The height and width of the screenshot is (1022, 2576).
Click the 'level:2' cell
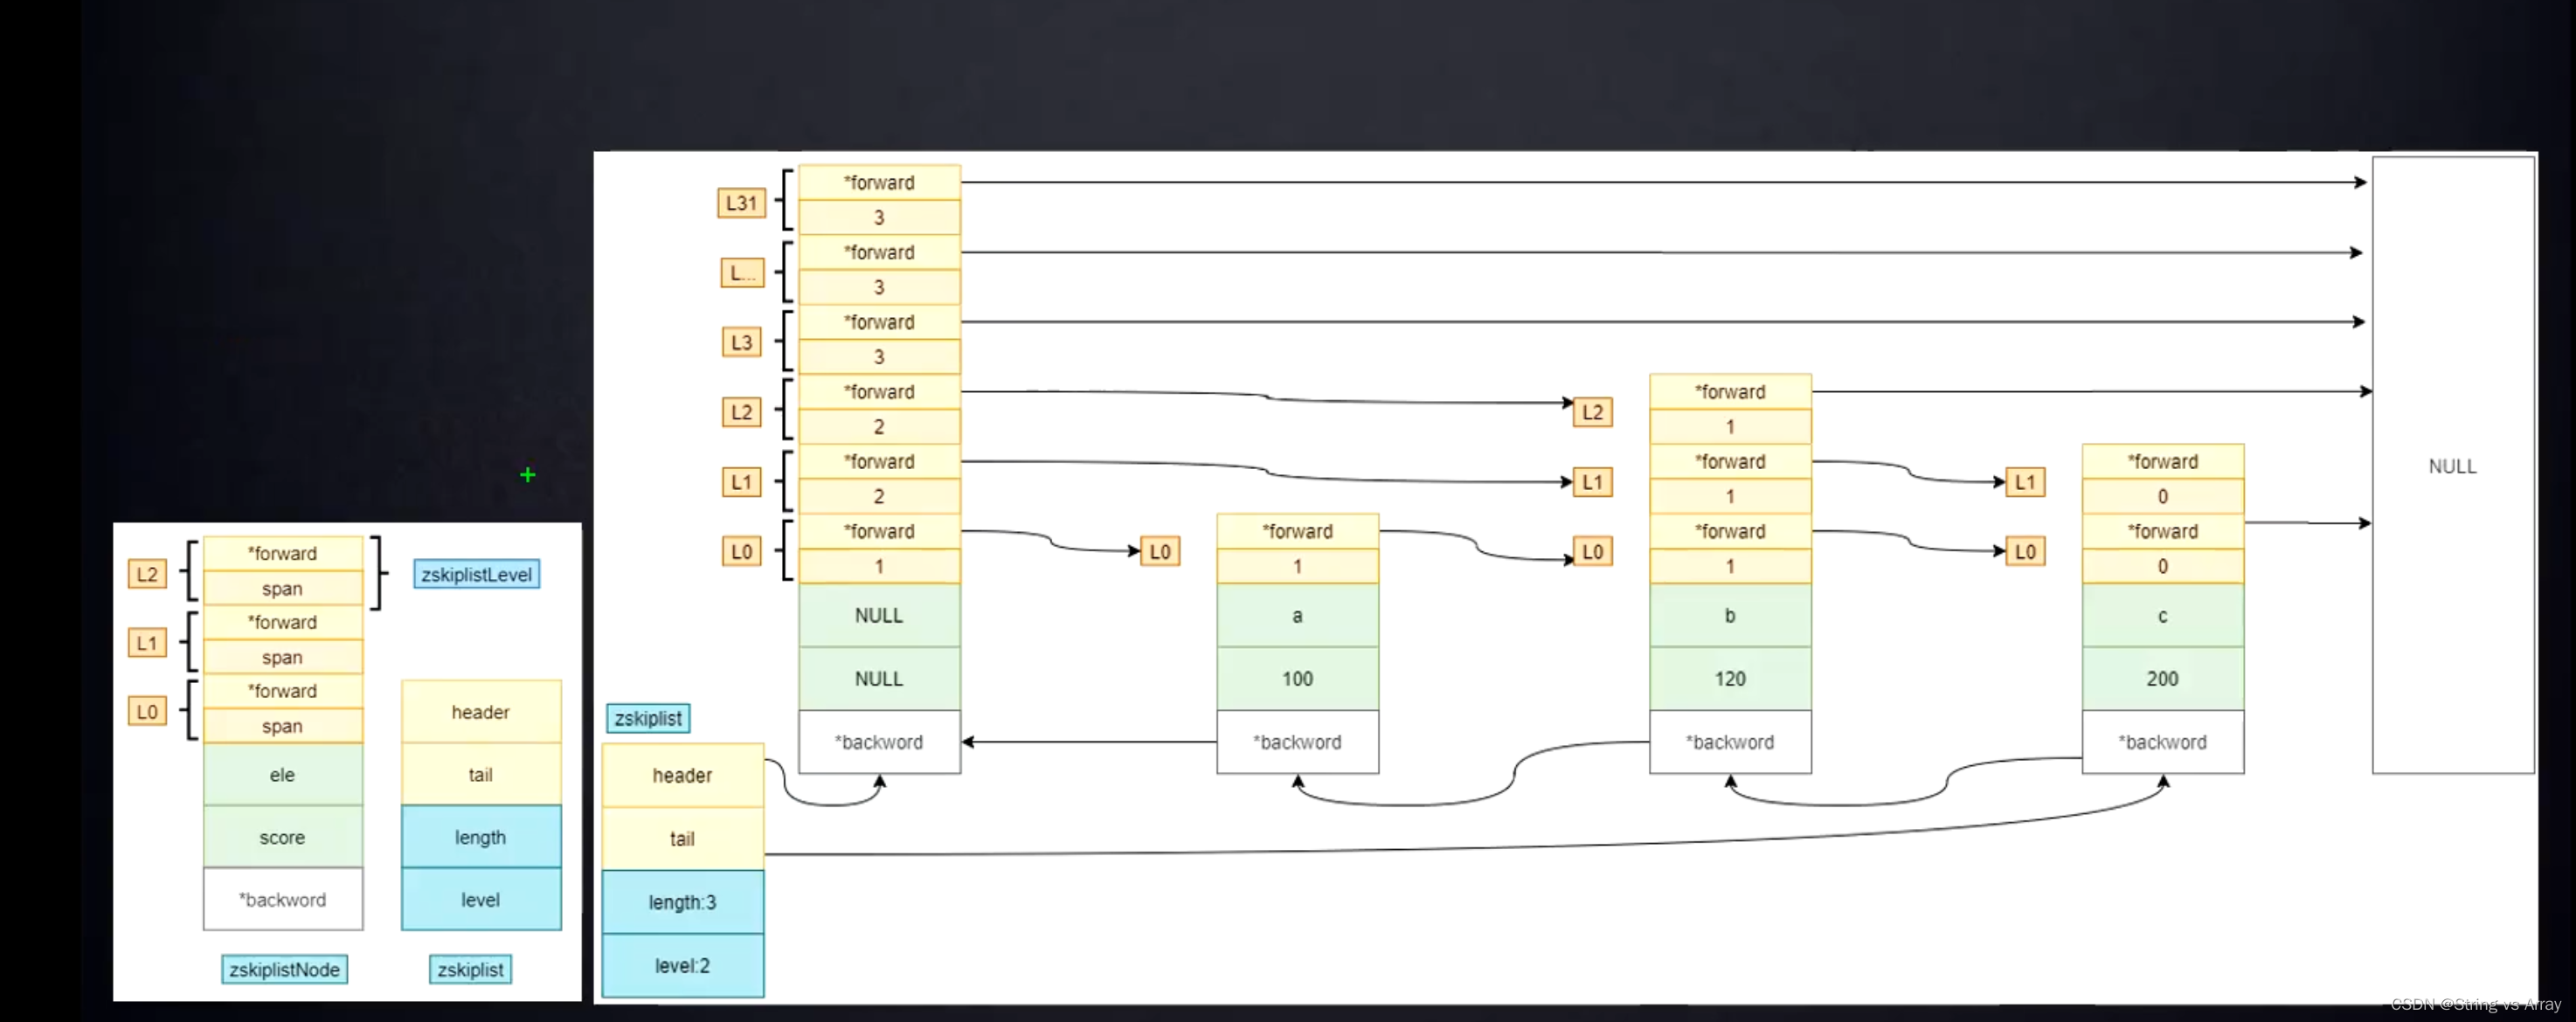point(683,965)
